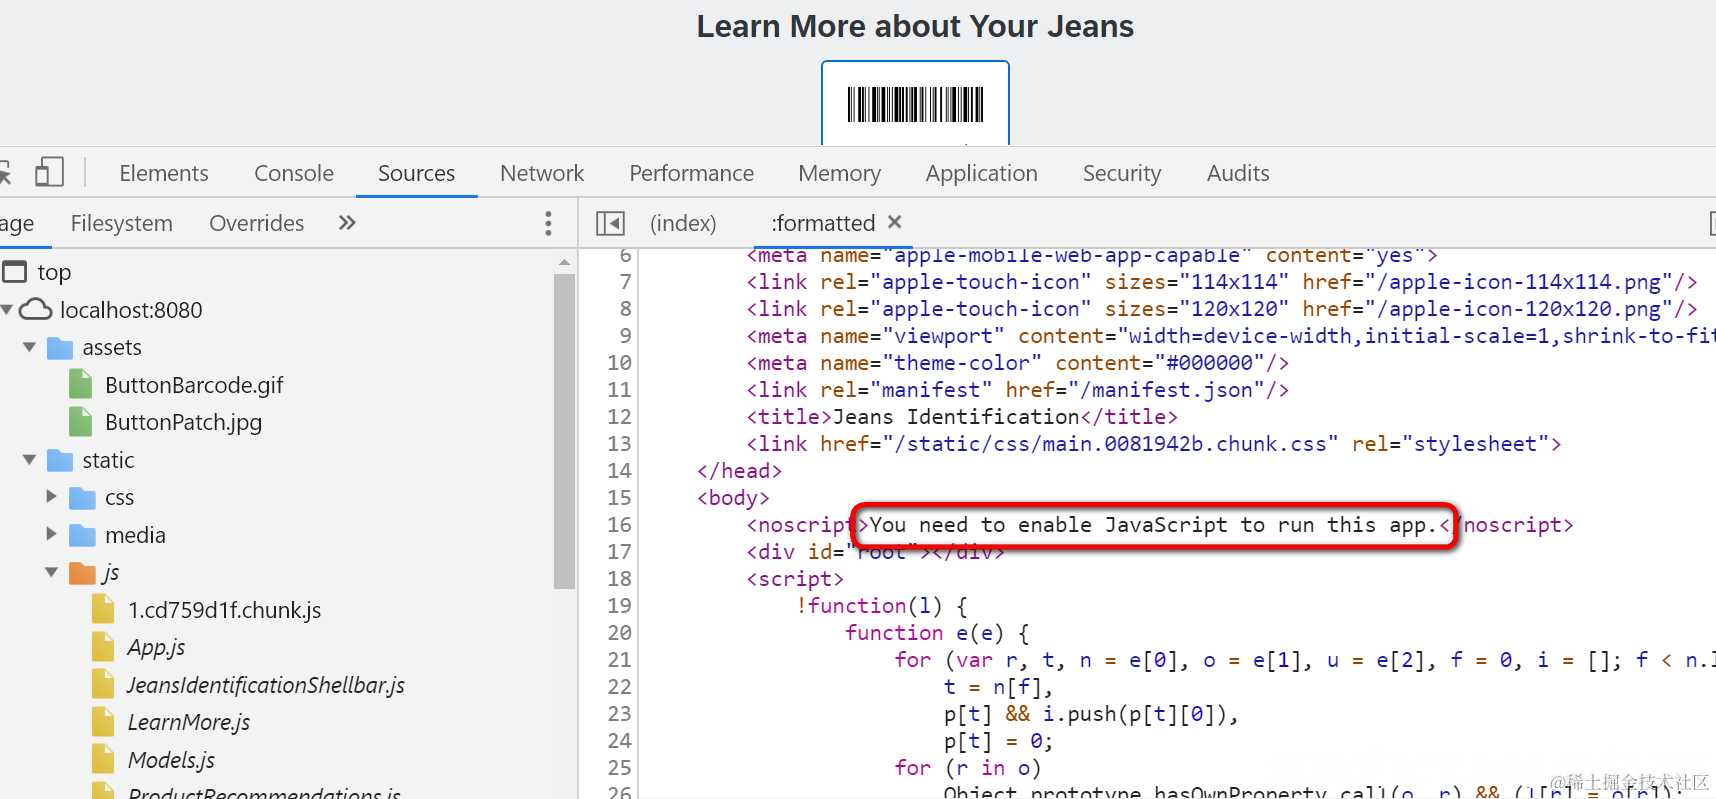This screenshot has height=799, width=1716.
Task: Click '/manifest.json' in the code
Action: (x=1166, y=390)
